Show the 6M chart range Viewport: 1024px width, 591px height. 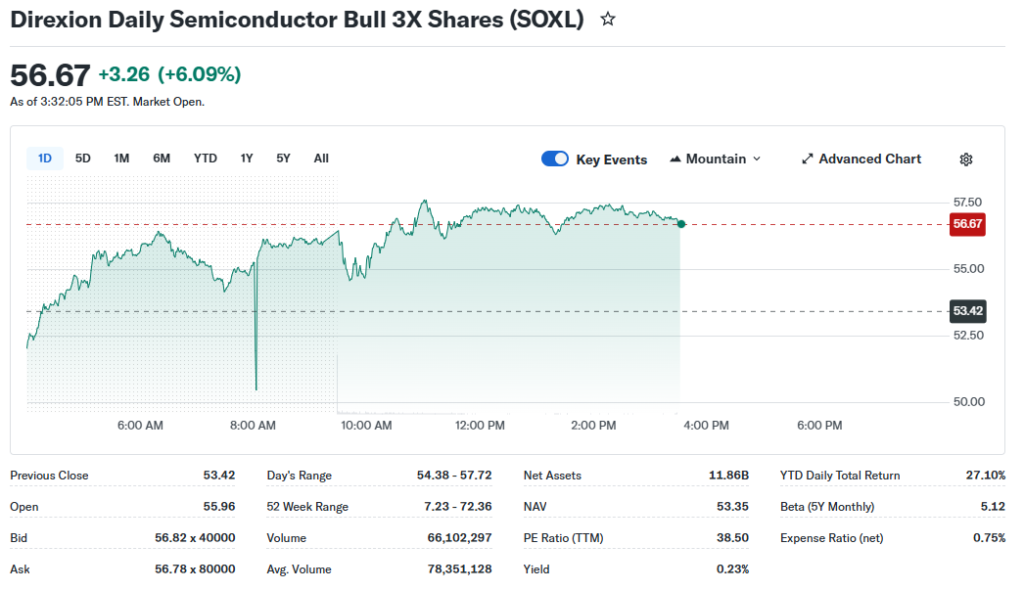coord(161,158)
